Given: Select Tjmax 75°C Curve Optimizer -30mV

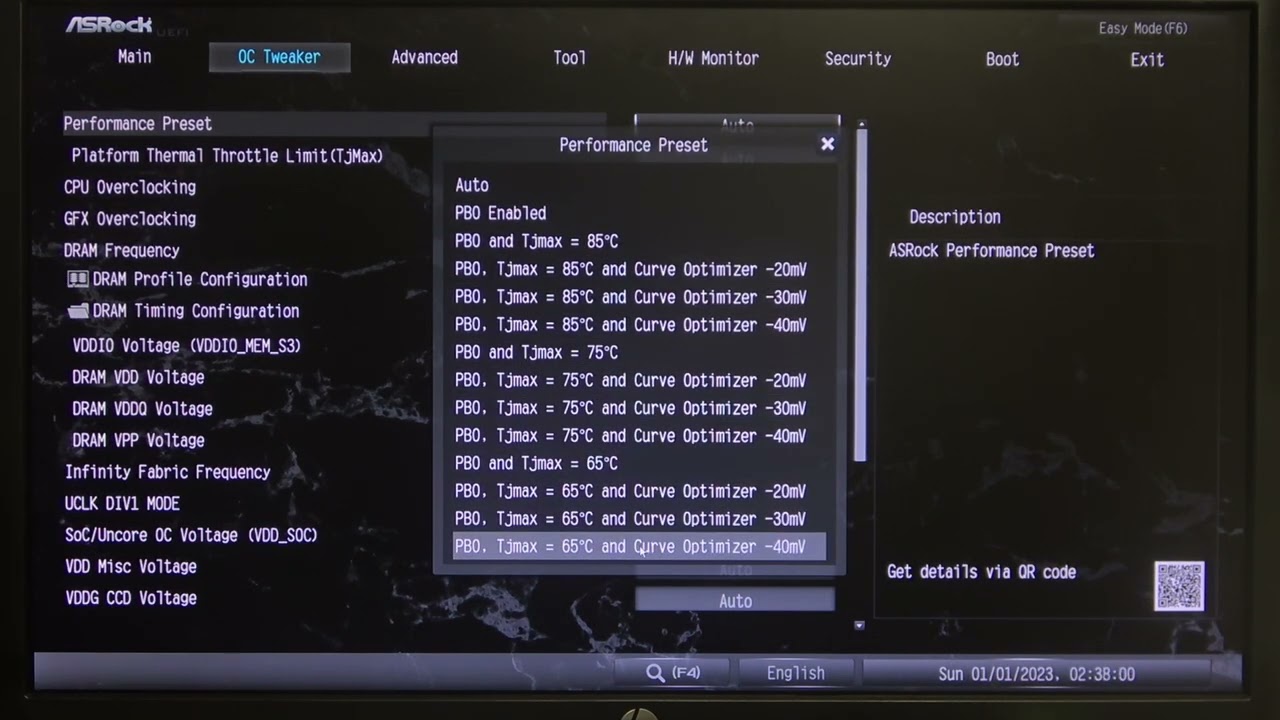Looking at the screenshot, I should 630,408.
